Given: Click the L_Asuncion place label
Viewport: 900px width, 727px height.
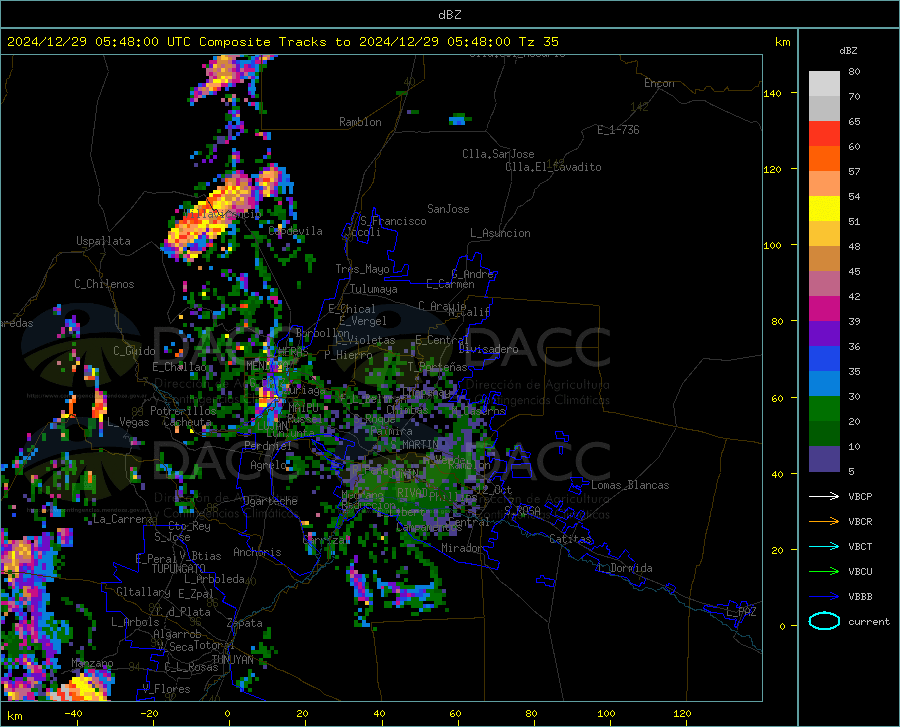Looking at the screenshot, I should coord(500,233).
